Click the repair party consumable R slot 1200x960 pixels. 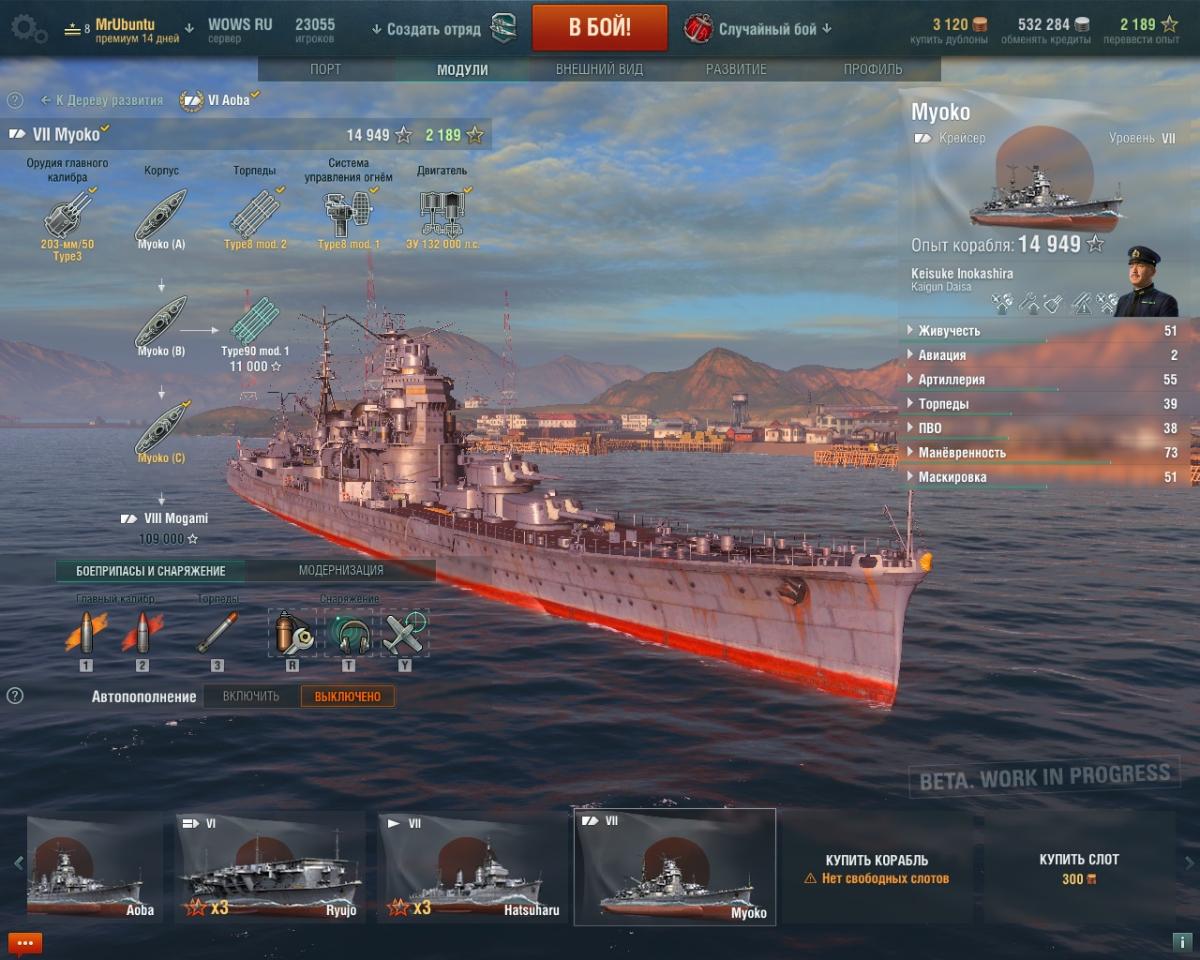(293, 633)
